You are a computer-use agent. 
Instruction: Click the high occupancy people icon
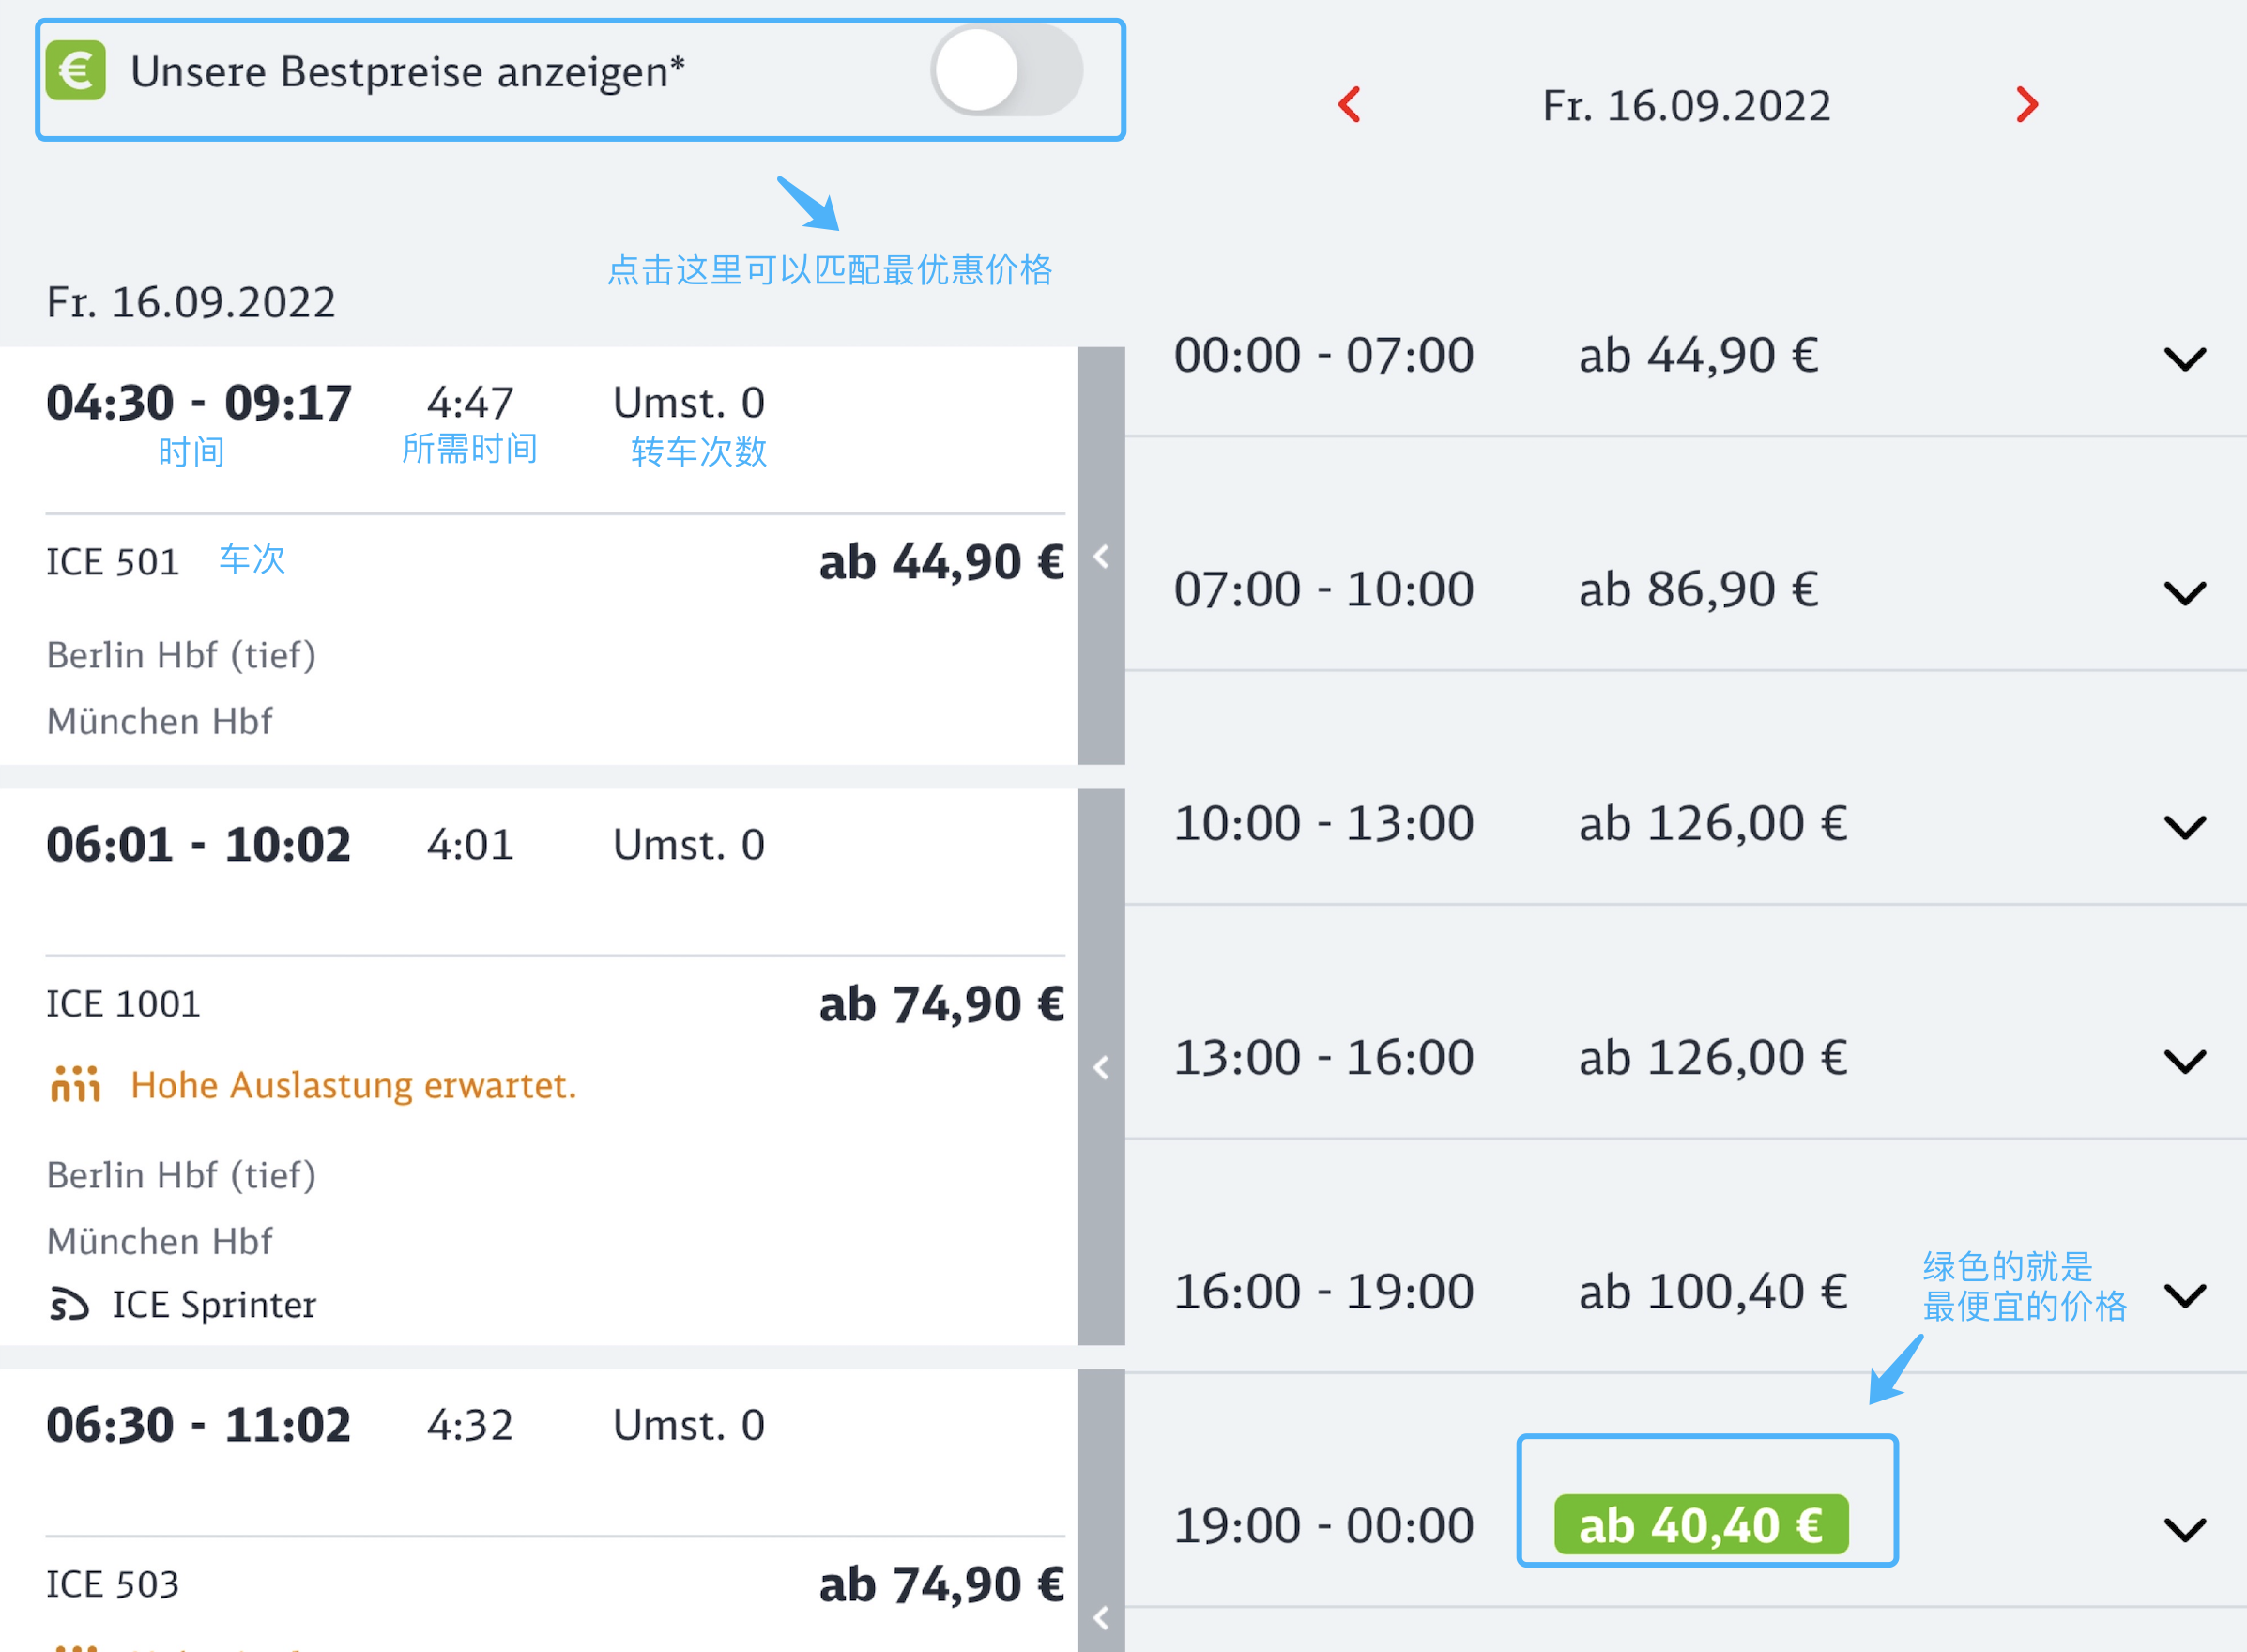76,1084
